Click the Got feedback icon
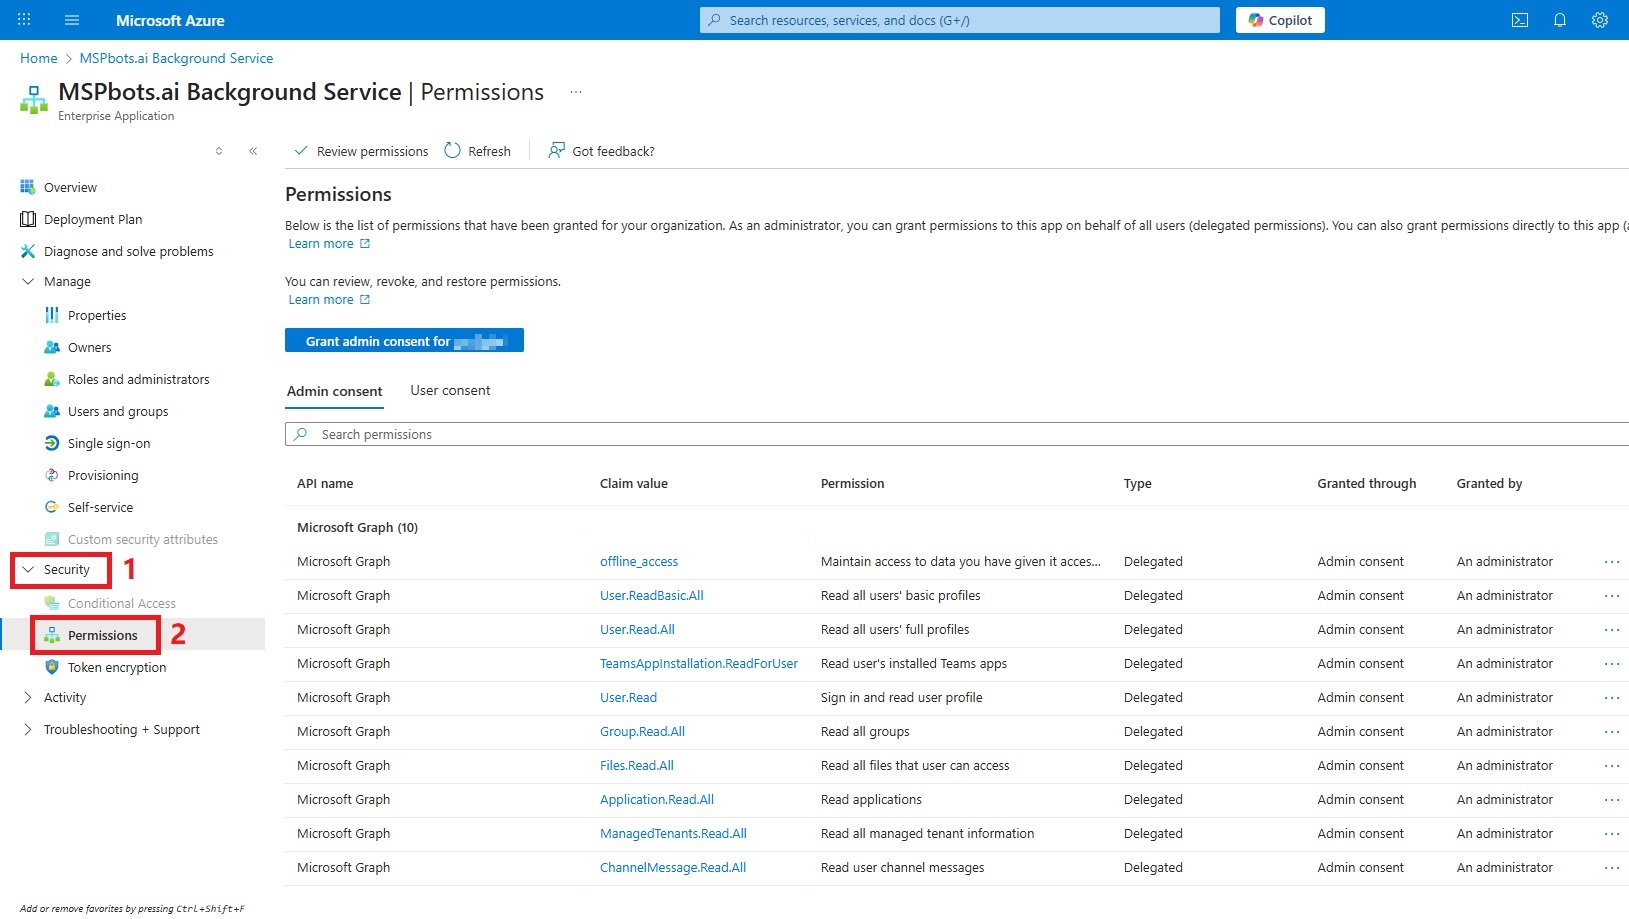The image size is (1629, 919). tap(557, 150)
